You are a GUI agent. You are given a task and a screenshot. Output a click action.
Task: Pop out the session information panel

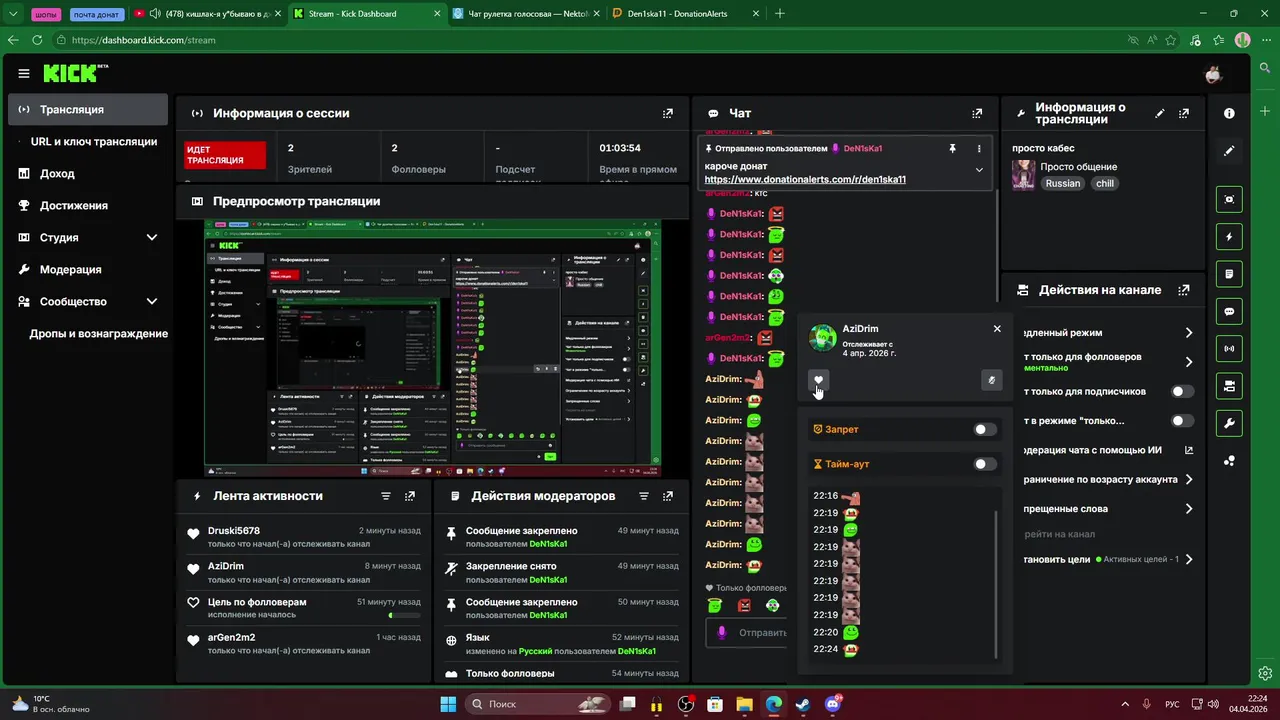click(x=668, y=113)
